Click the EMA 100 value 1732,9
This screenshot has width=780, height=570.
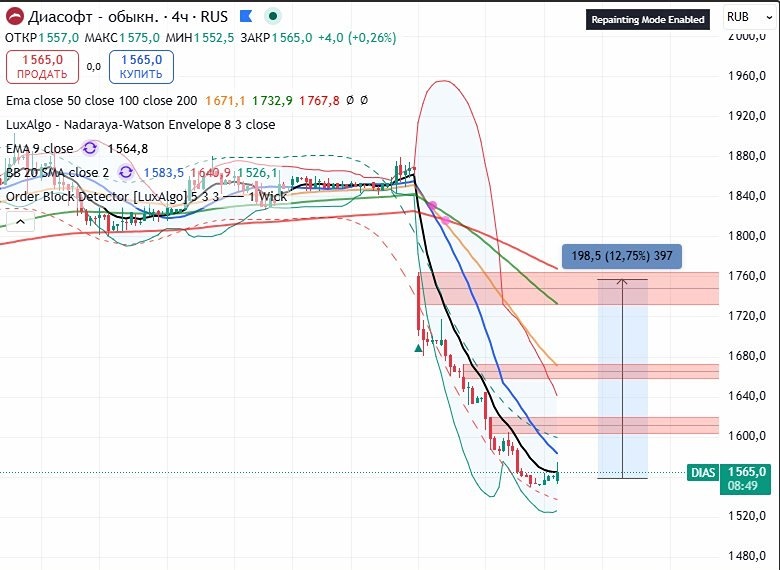[272, 100]
